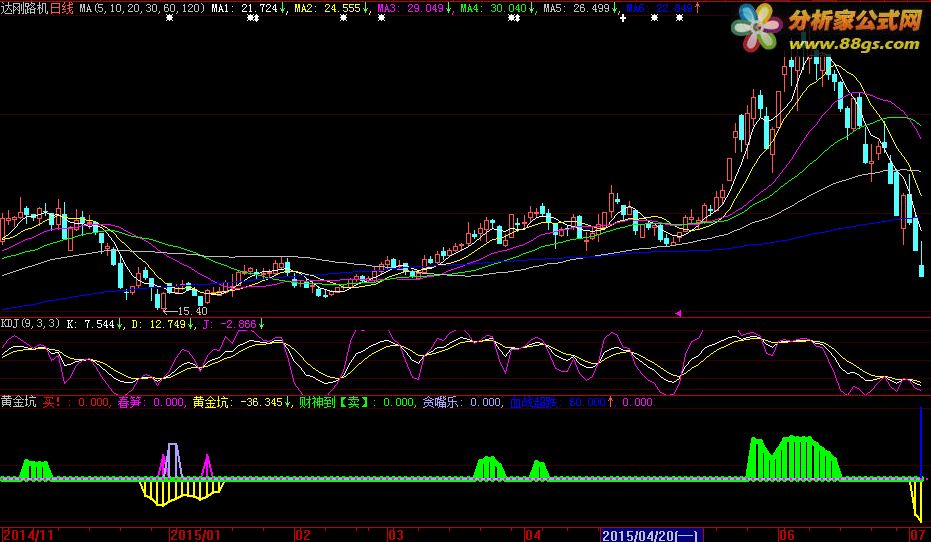This screenshot has width=931, height=542.
Task: Click the red 买! : 0.000 value
Action: (x=75, y=402)
